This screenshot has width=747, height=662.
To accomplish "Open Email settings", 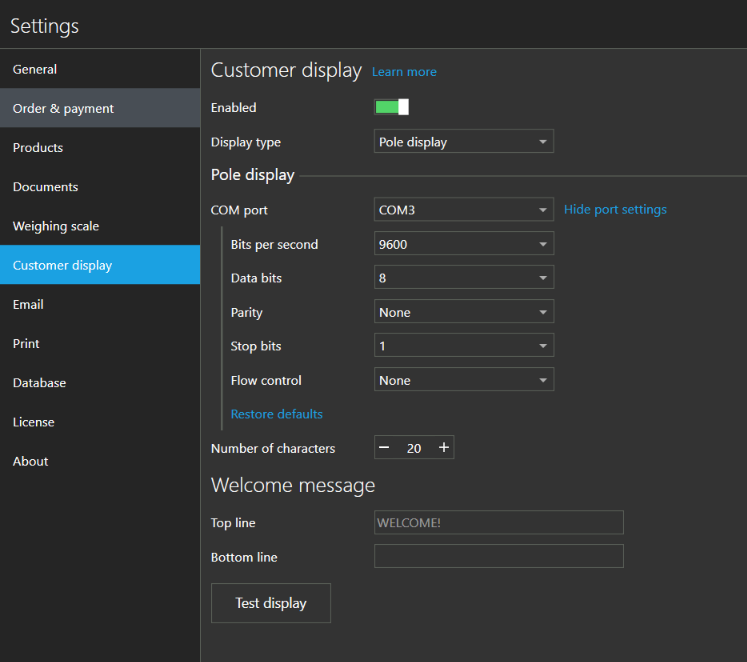I will 100,304.
